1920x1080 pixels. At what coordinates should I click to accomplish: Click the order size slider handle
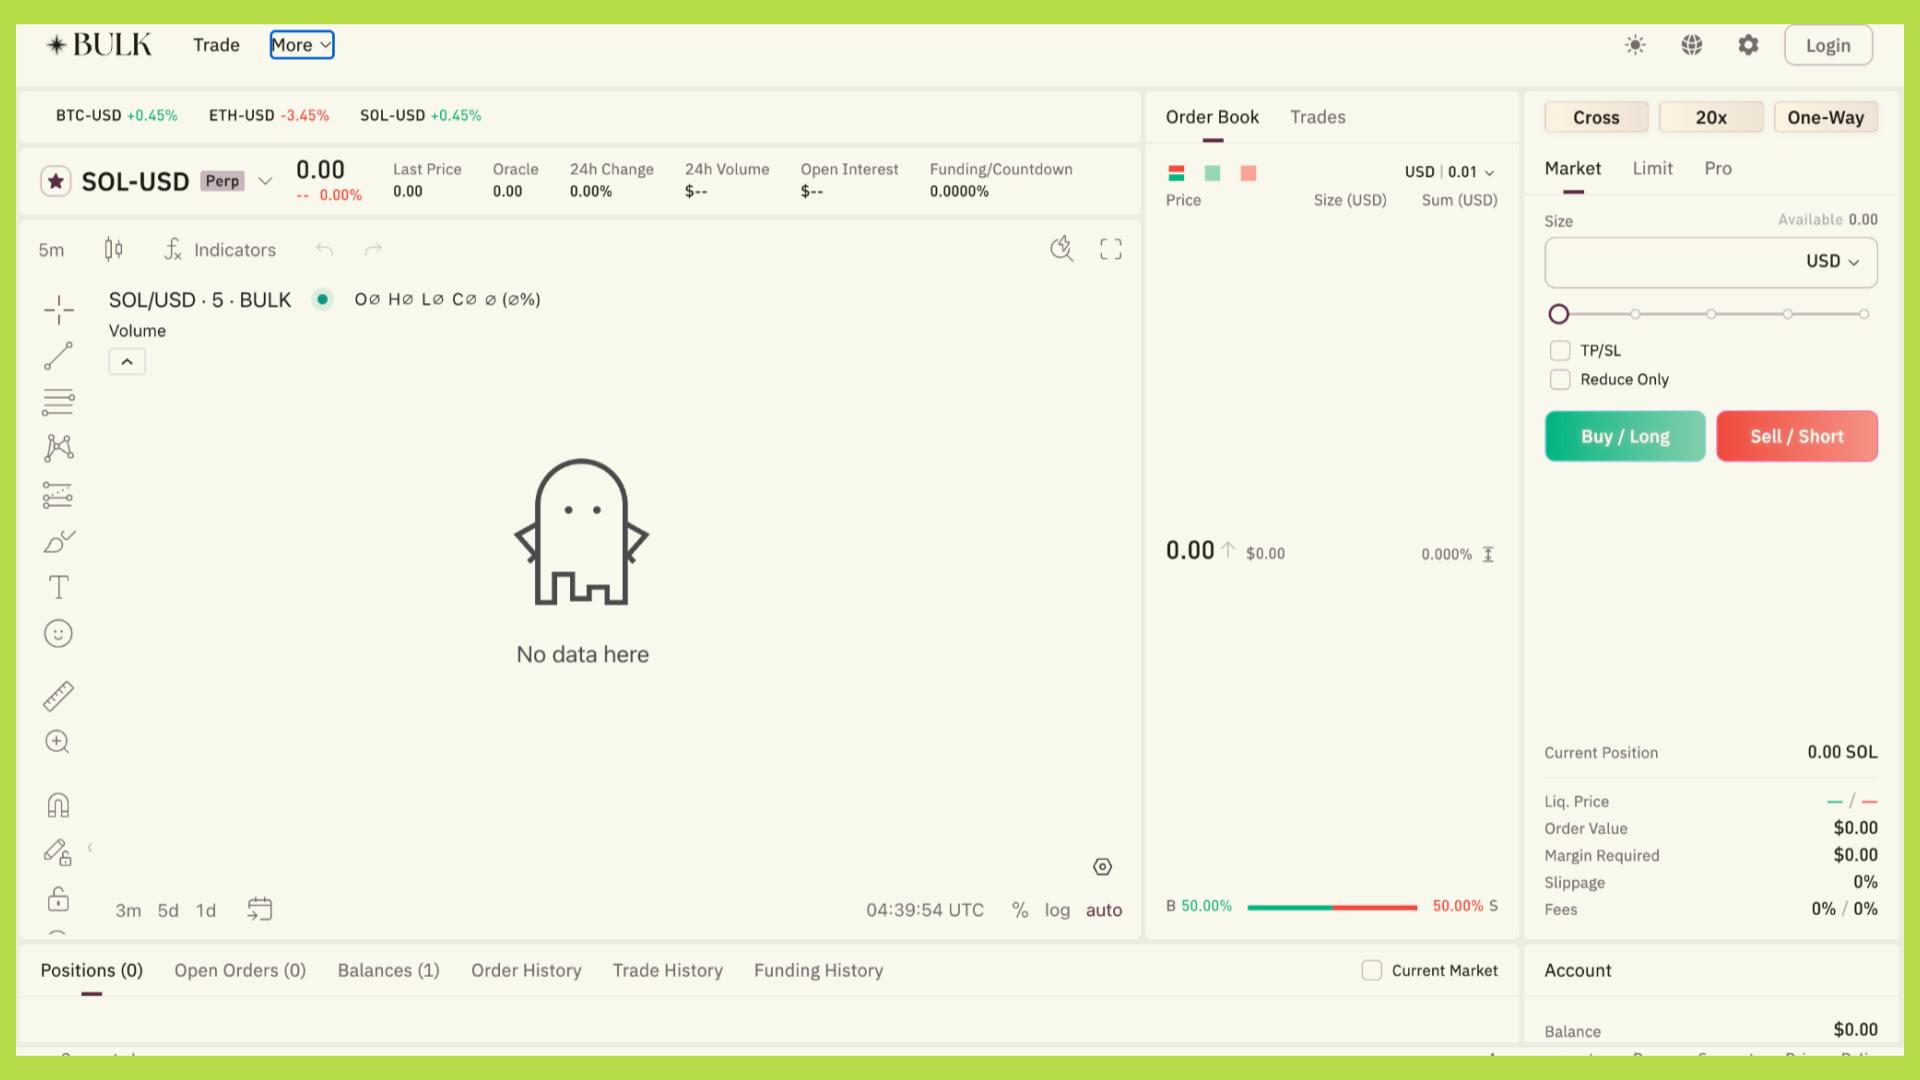pyautogui.click(x=1558, y=314)
